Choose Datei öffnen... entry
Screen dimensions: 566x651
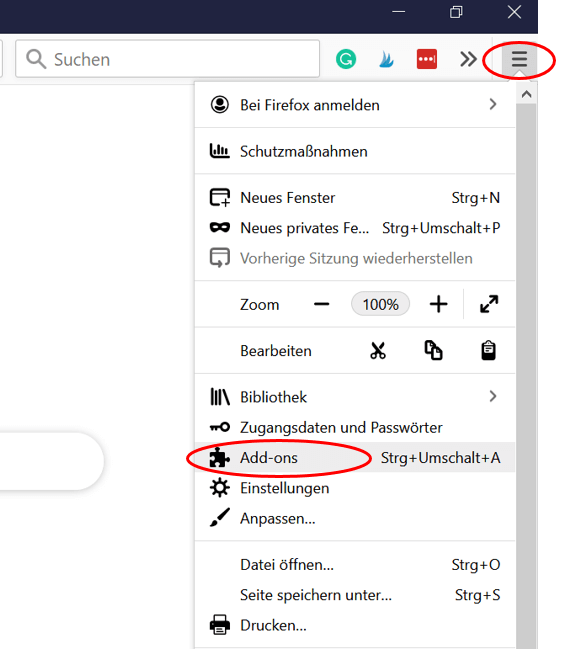tap(355, 565)
